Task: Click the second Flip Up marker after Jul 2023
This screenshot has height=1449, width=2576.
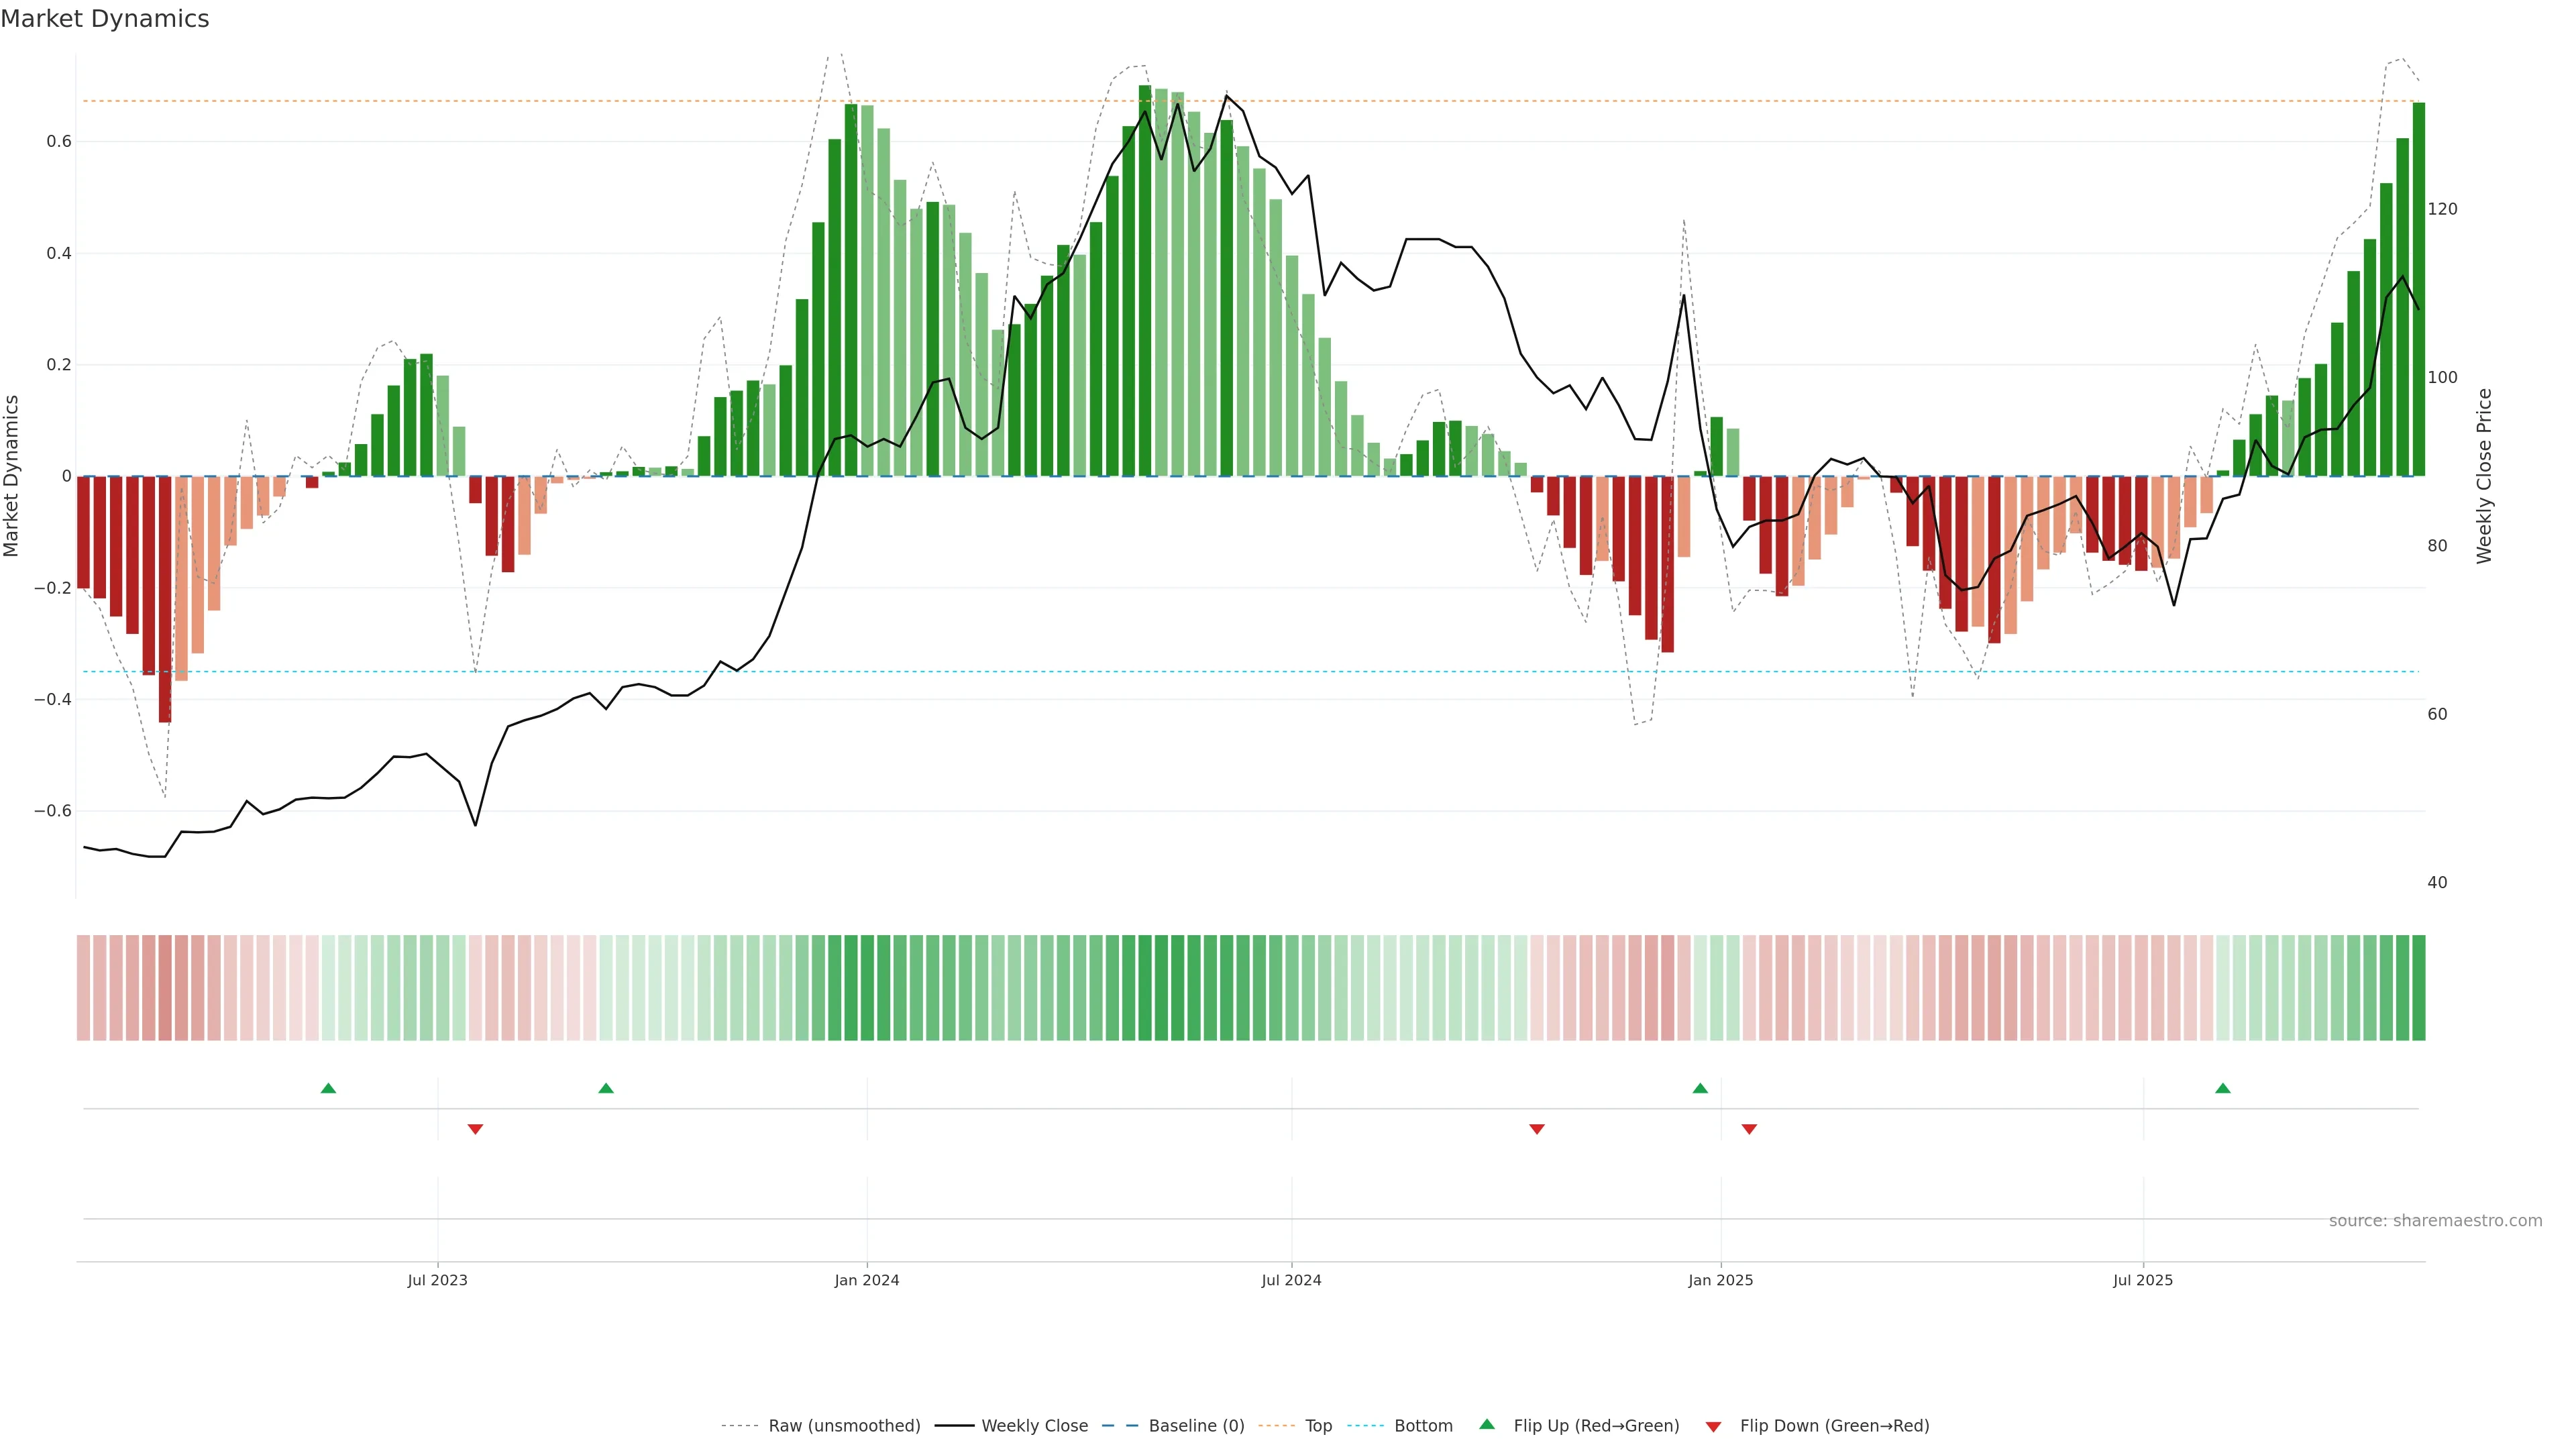Action: point(606,1088)
